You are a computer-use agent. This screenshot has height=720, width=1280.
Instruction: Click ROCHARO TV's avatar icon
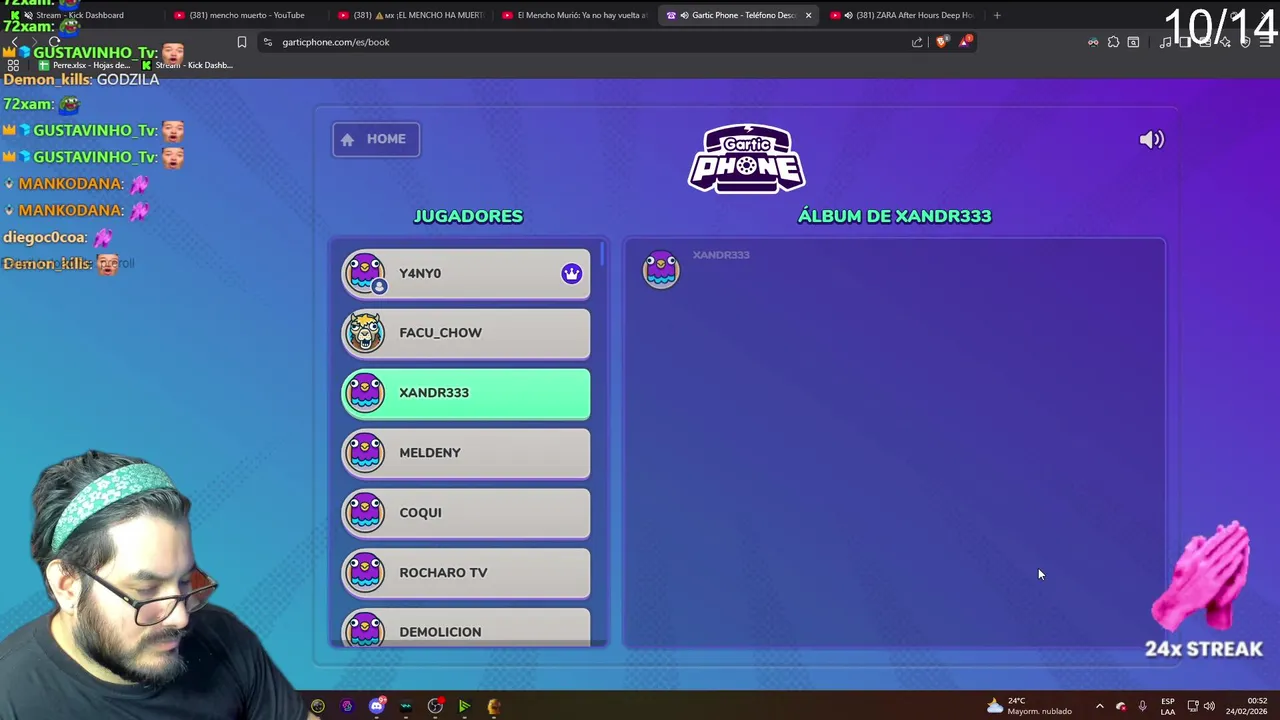pyautogui.click(x=365, y=573)
